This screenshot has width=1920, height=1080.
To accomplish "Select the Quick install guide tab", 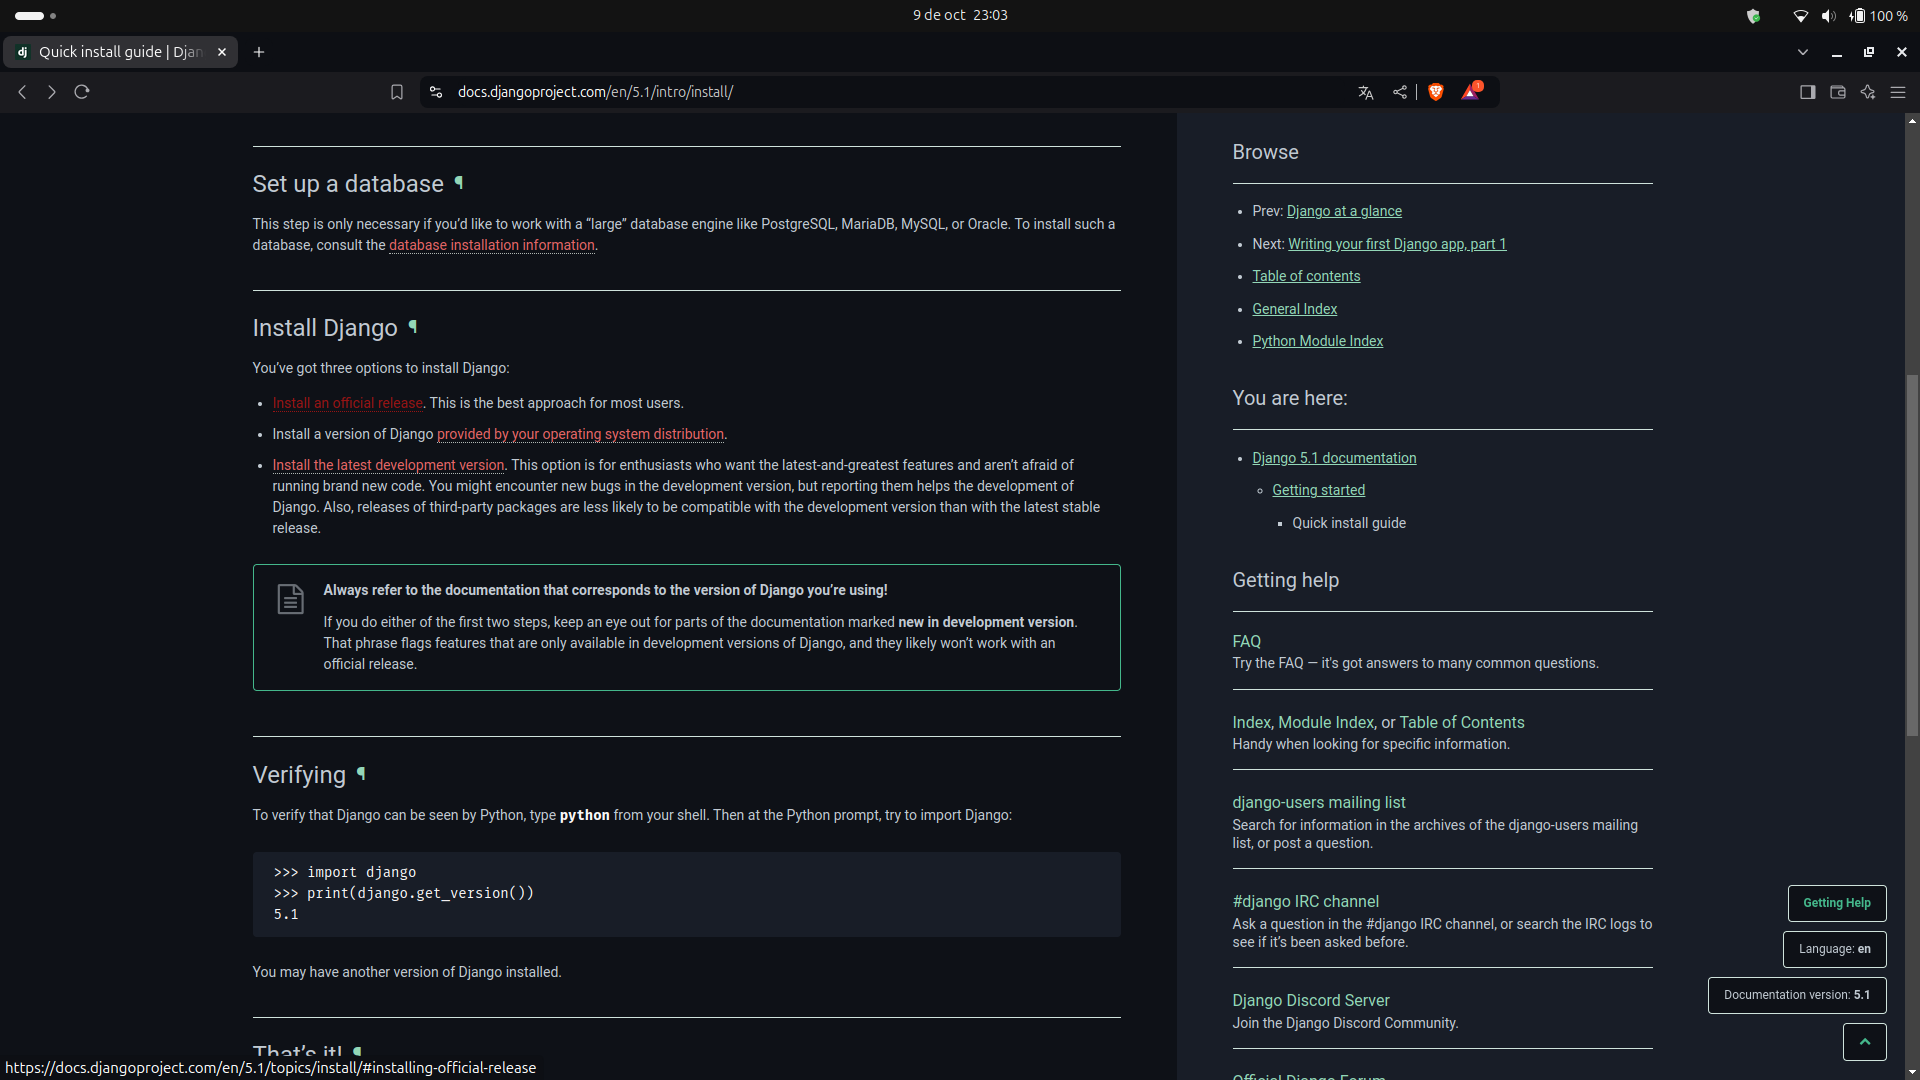I will click(120, 52).
